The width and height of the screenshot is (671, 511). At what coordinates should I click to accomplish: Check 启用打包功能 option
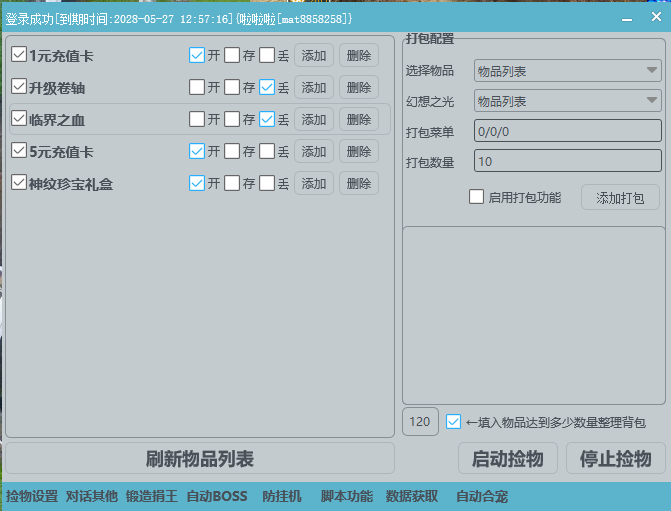click(x=477, y=196)
